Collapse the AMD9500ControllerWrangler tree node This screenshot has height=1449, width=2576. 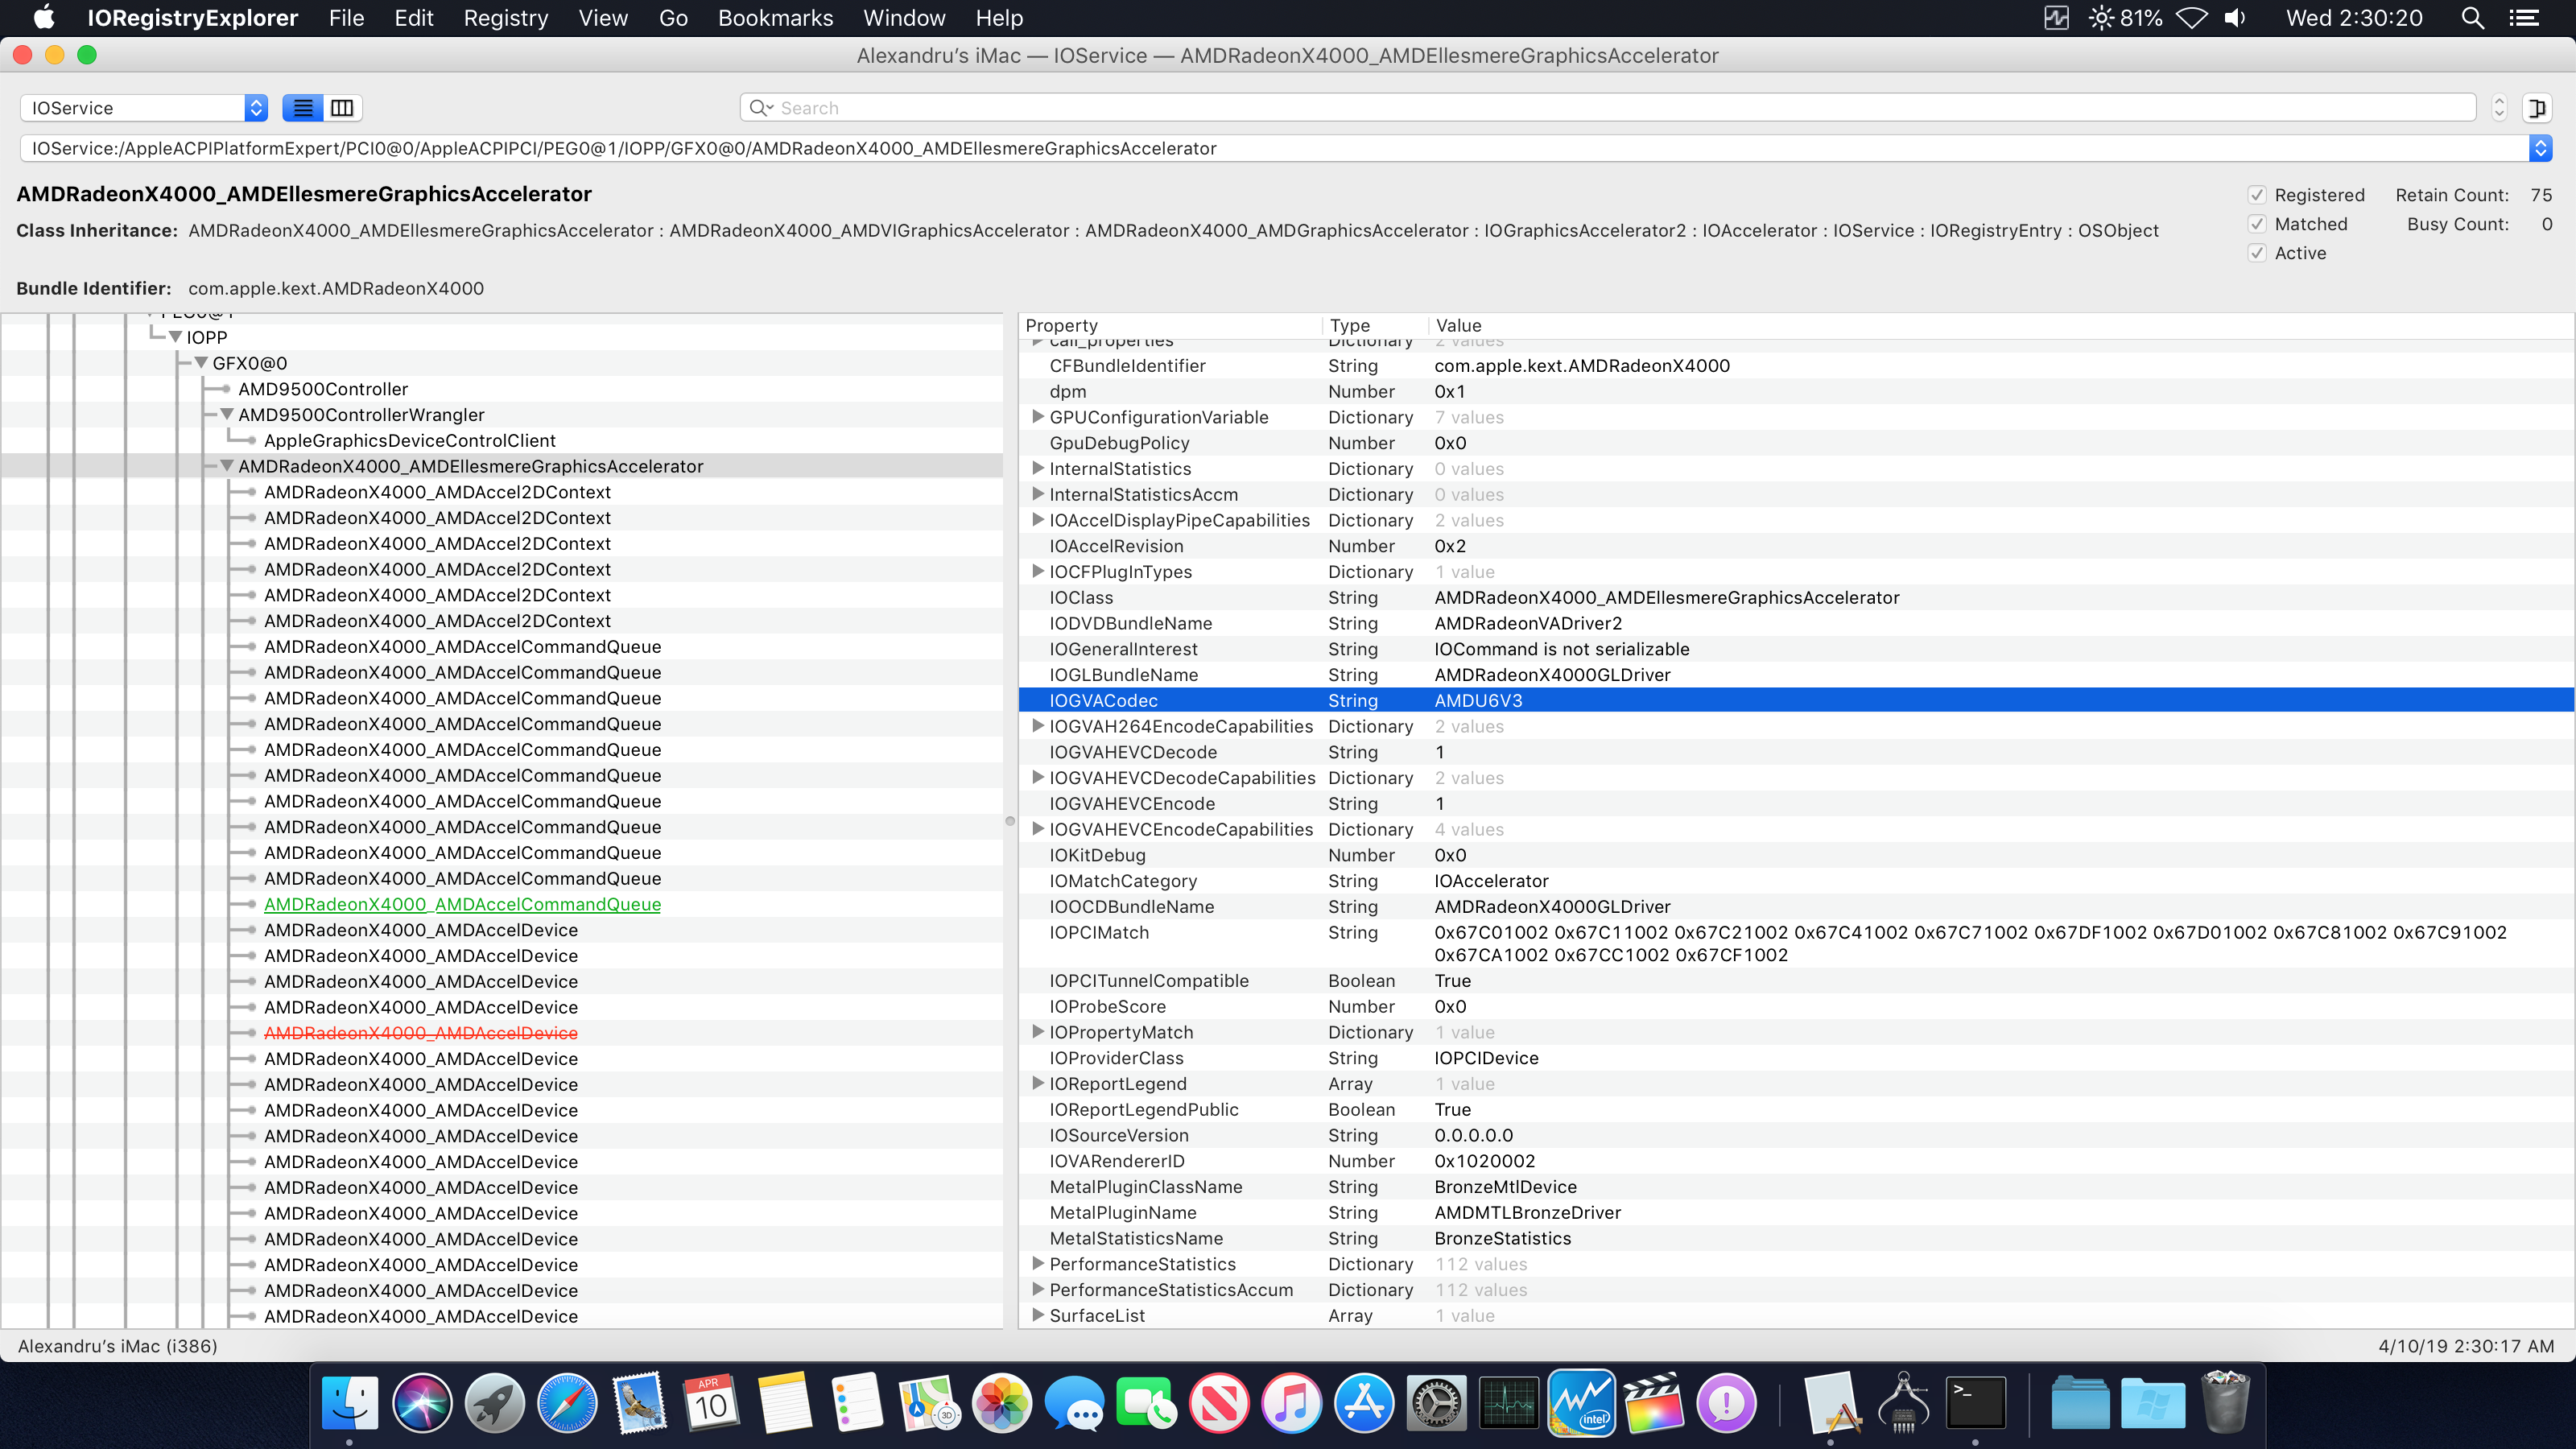point(227,414)
